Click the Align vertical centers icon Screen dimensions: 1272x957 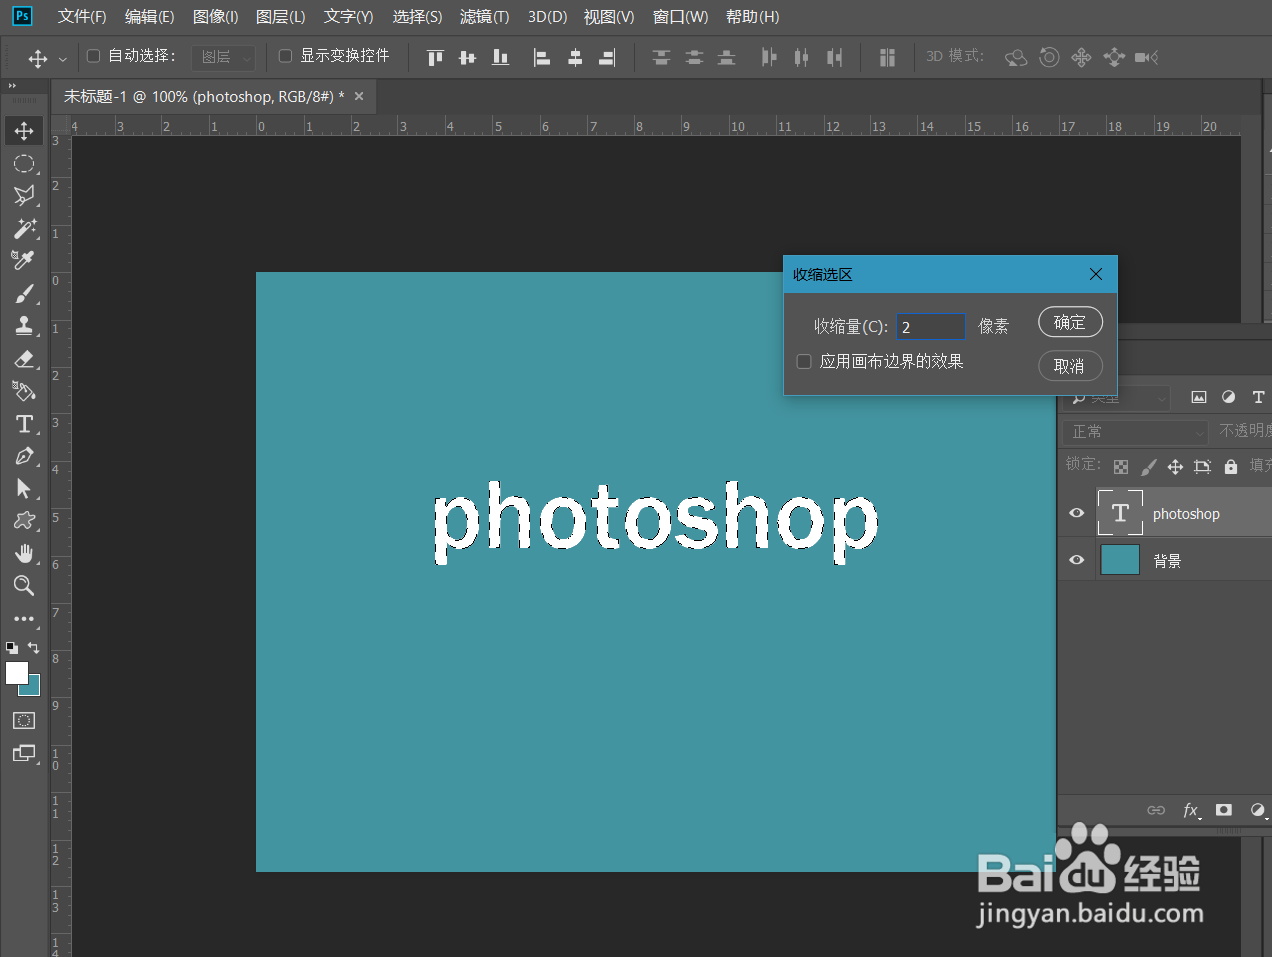[467, 57]
